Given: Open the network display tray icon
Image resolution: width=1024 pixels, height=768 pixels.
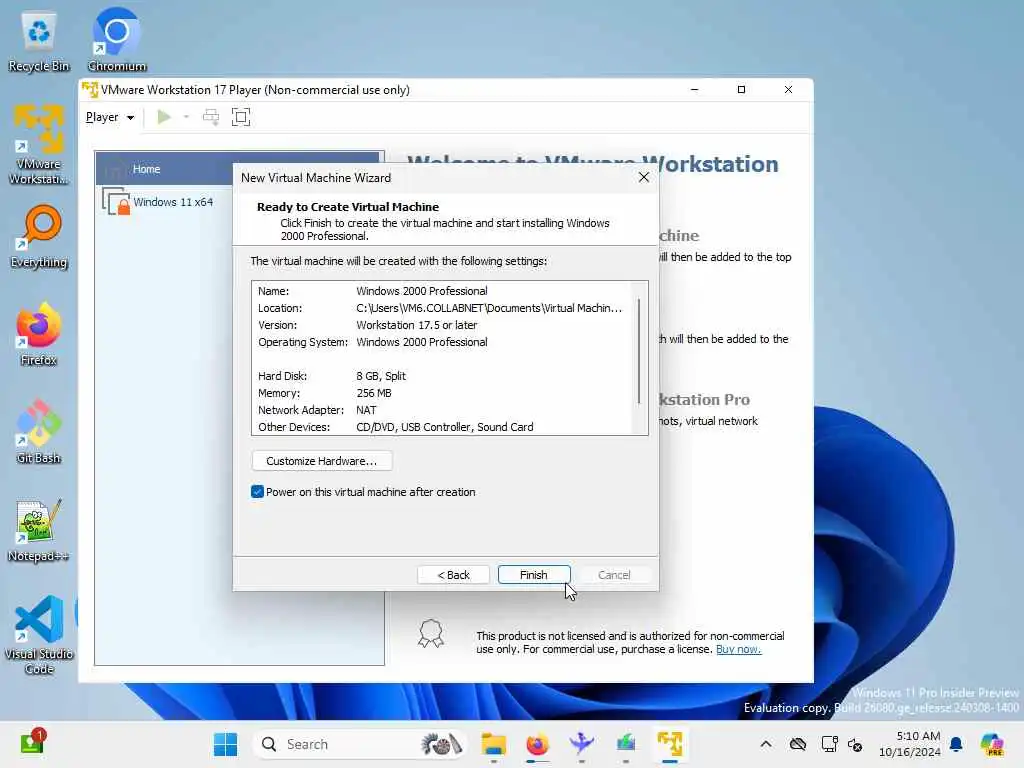Looking at the screenshot, I should 829,744.
